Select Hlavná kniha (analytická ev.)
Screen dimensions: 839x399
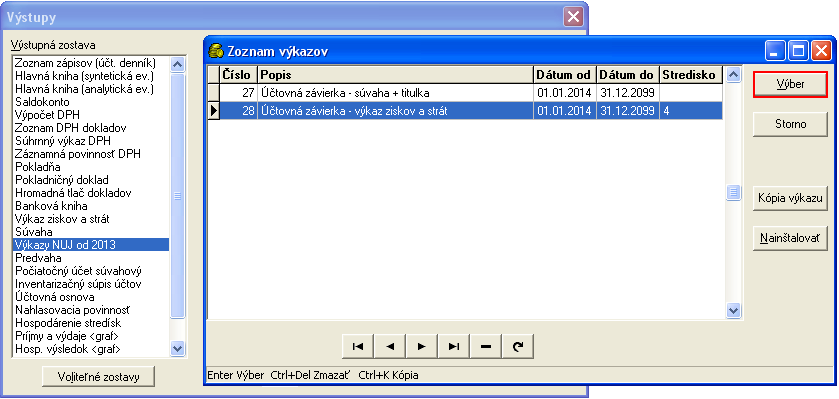91,89
